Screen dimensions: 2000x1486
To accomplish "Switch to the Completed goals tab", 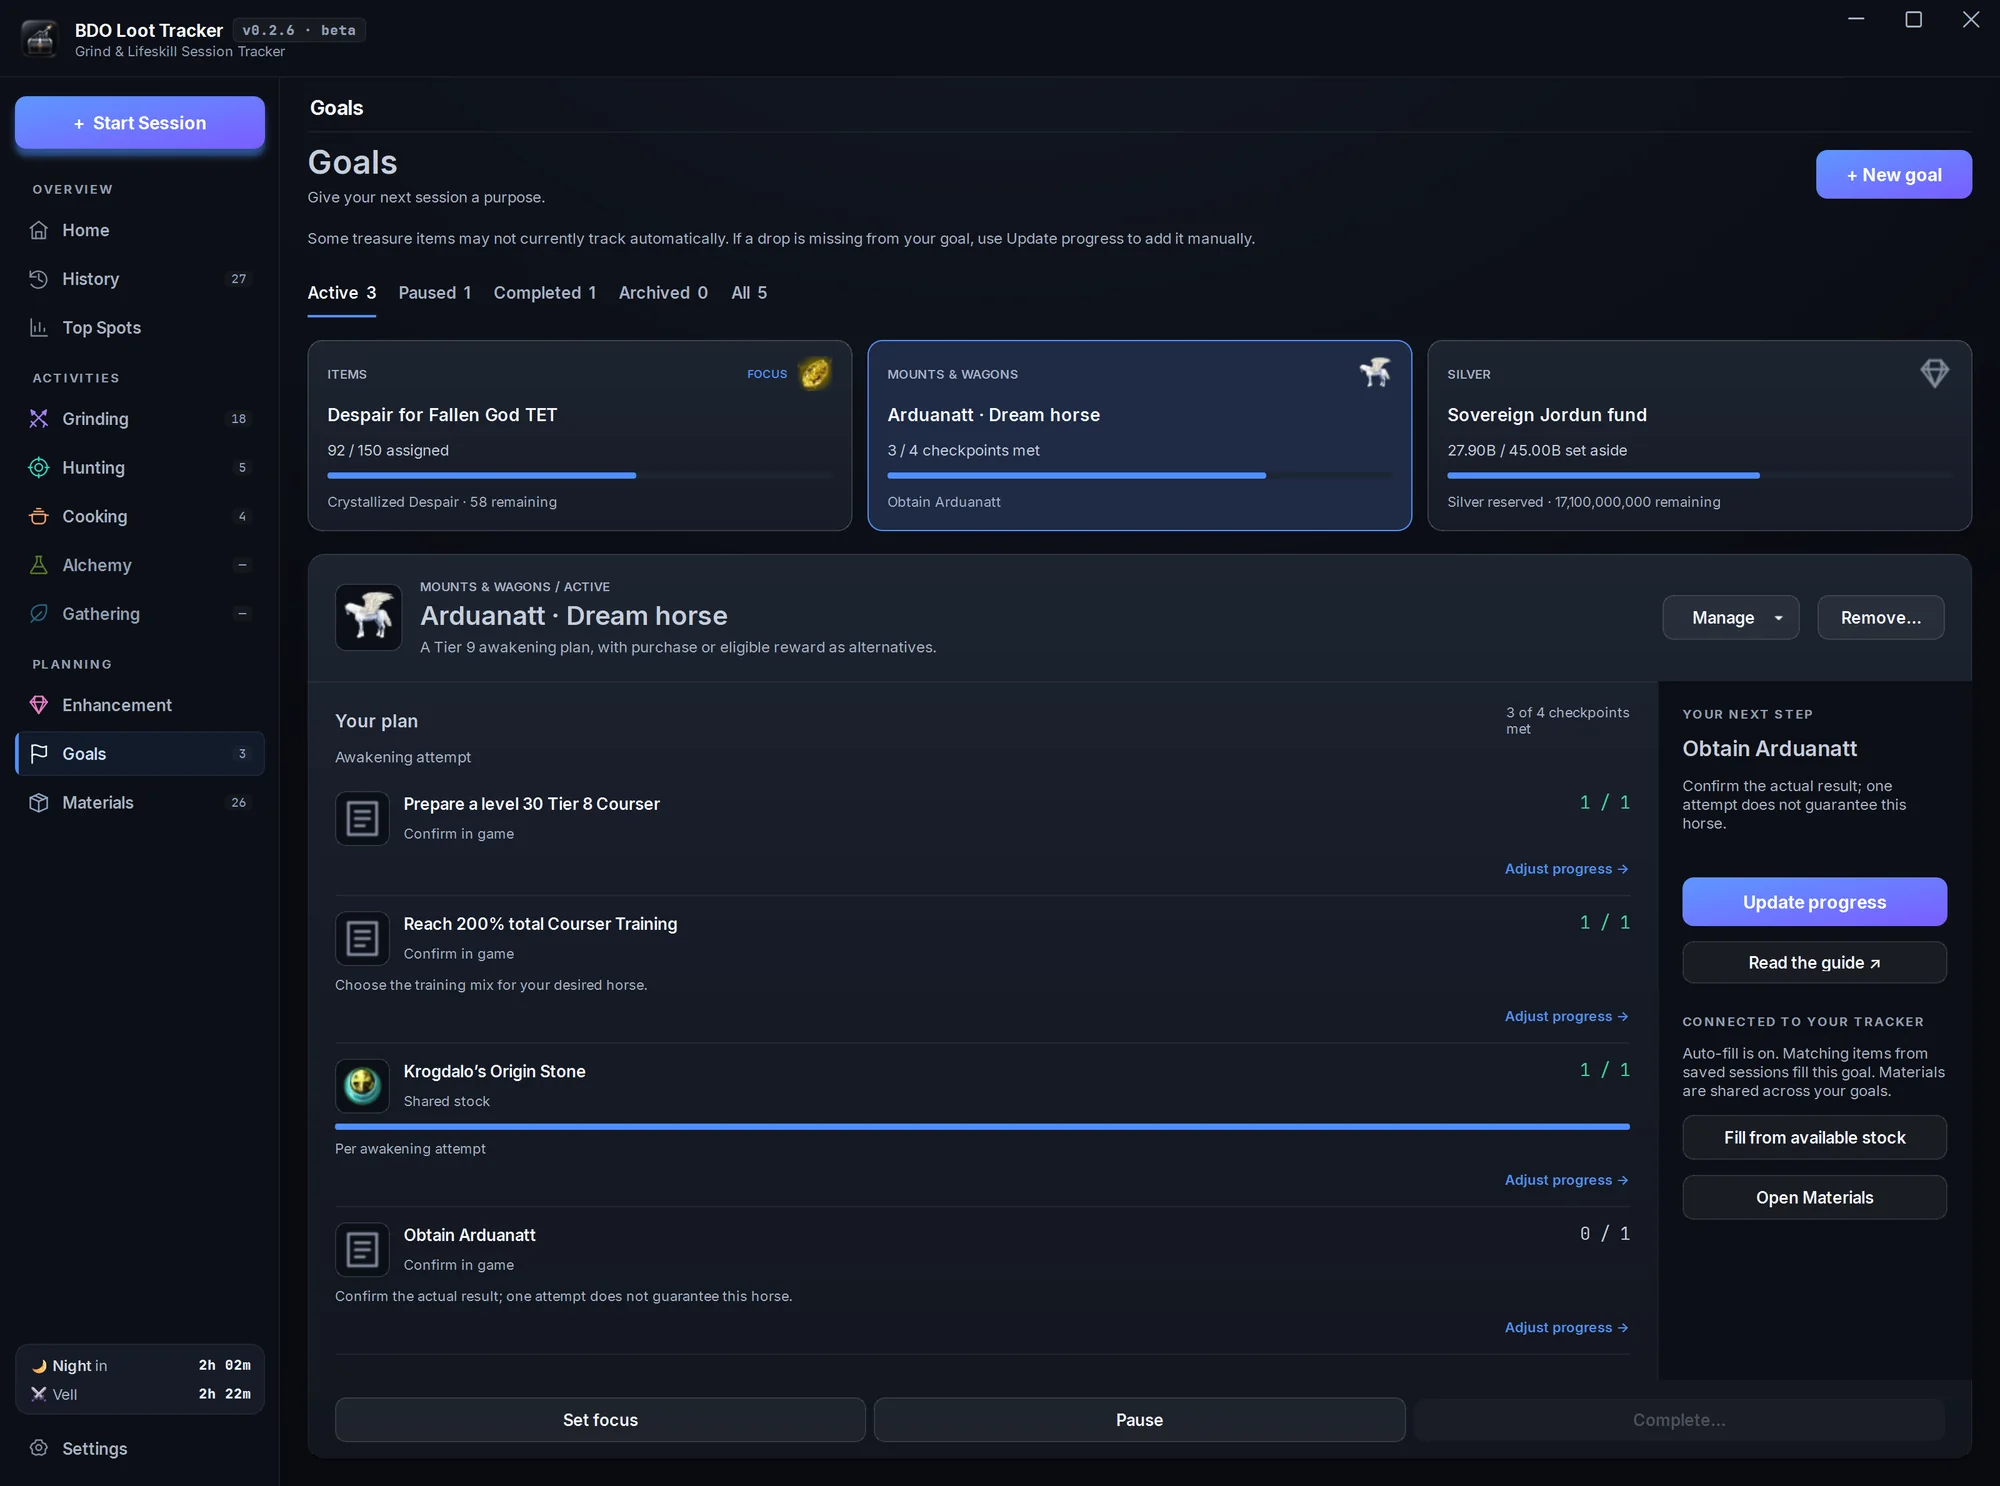I will [545, 293].
